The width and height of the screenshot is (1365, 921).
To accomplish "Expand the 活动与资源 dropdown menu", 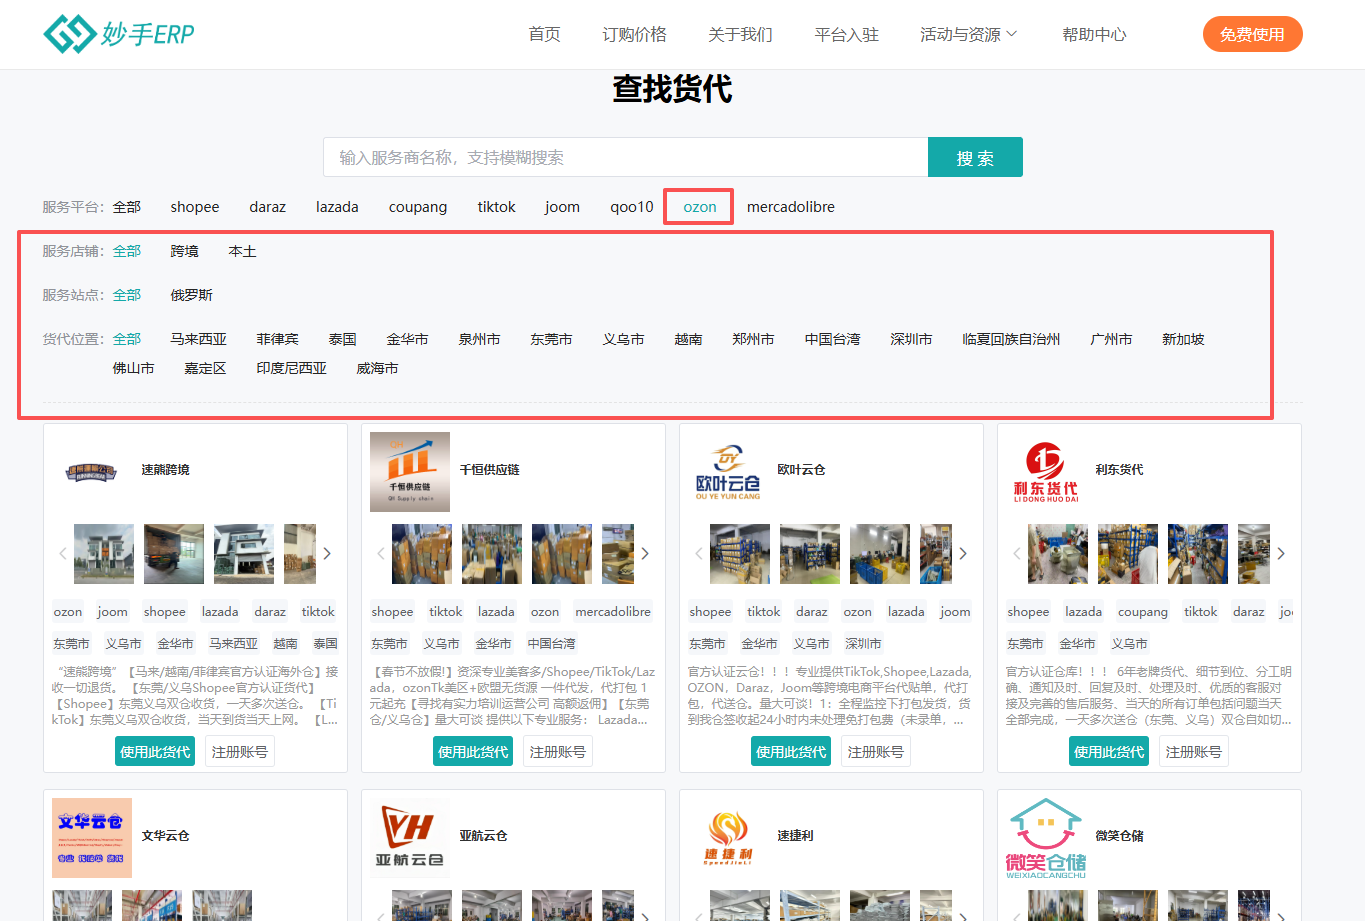I will click(x=968, y=33).
